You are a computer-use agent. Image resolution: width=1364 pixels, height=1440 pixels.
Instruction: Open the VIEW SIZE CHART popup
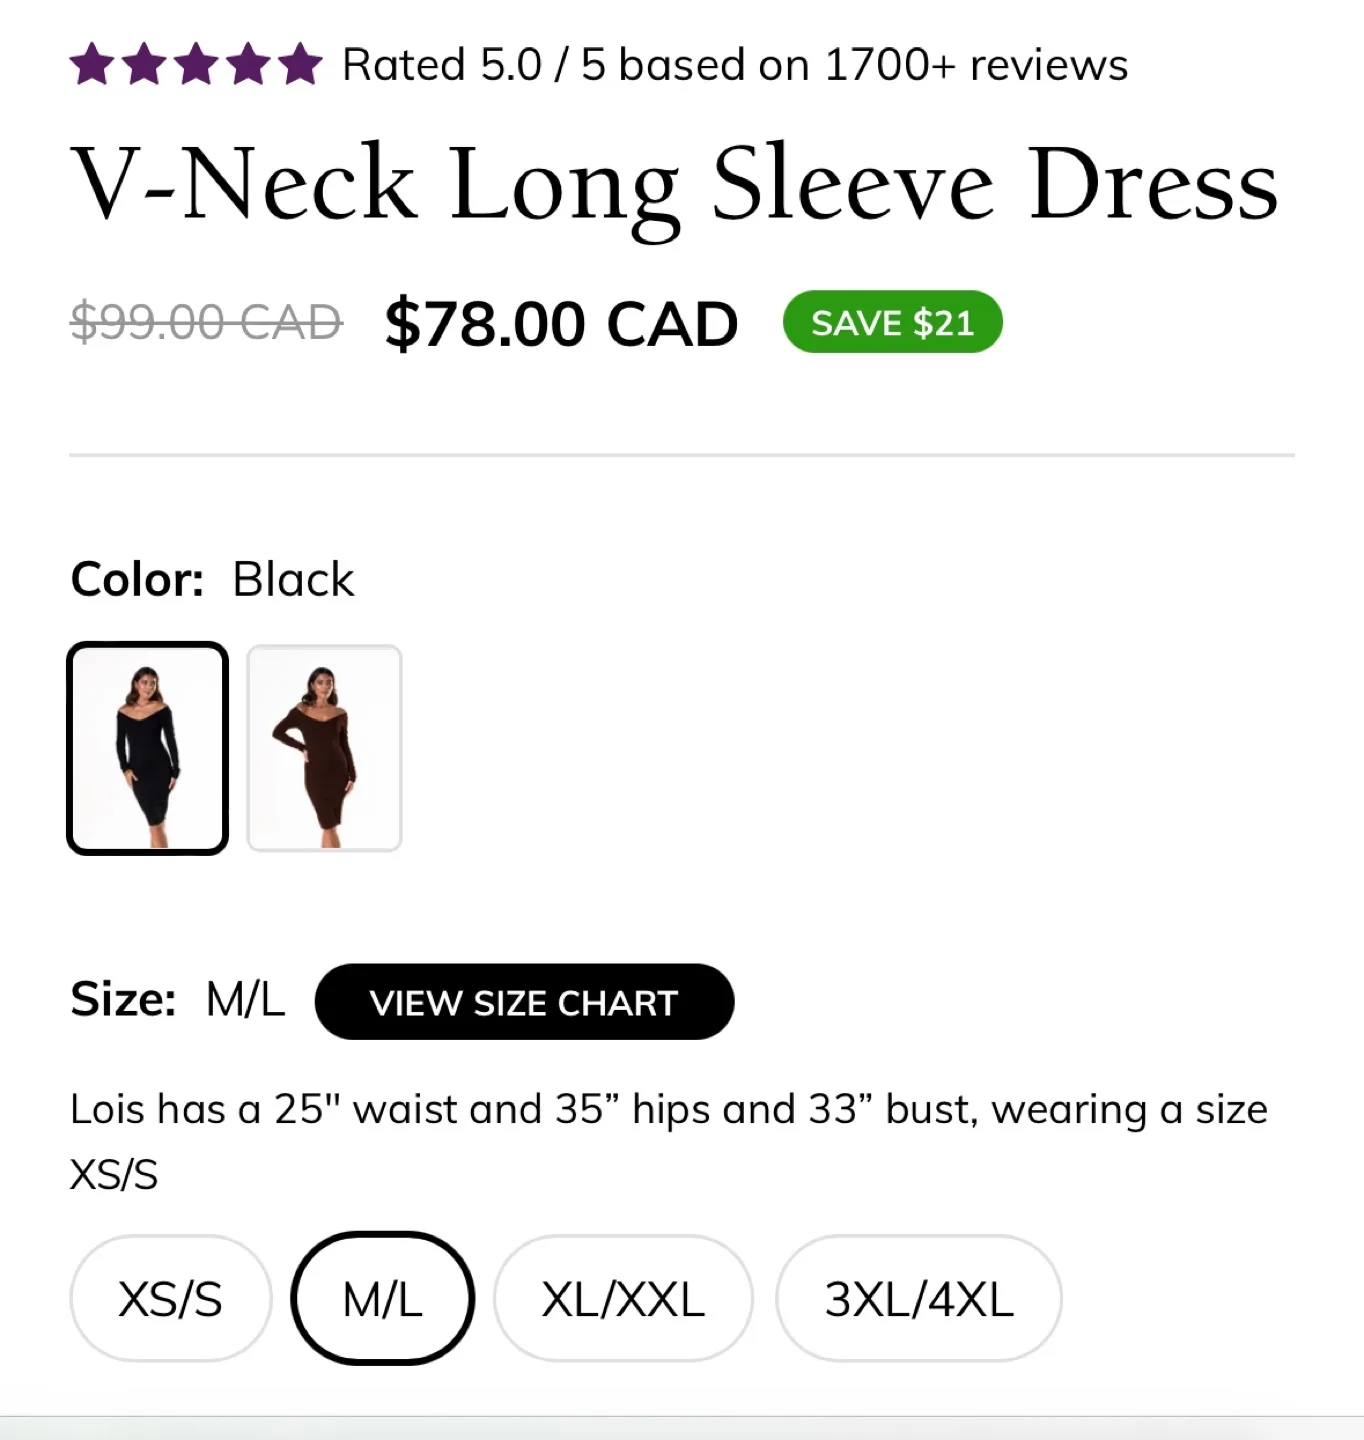524,1002
